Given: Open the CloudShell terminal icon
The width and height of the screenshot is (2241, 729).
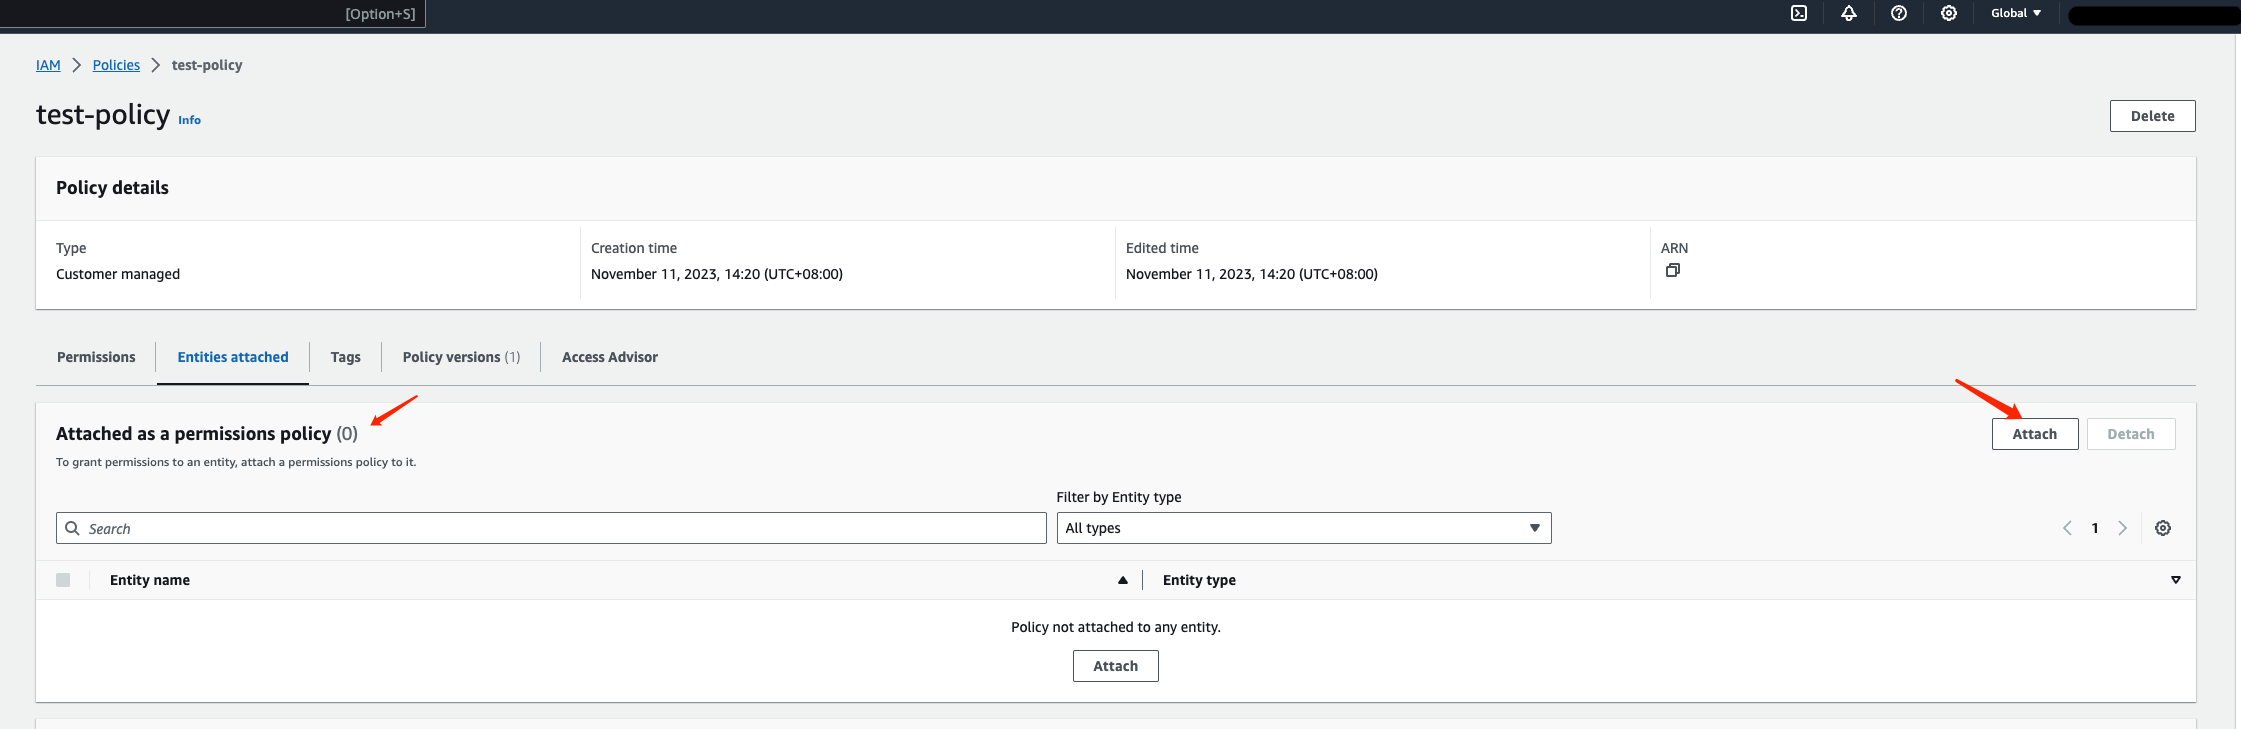Looking at the screenshot, I should [1799, 13].
